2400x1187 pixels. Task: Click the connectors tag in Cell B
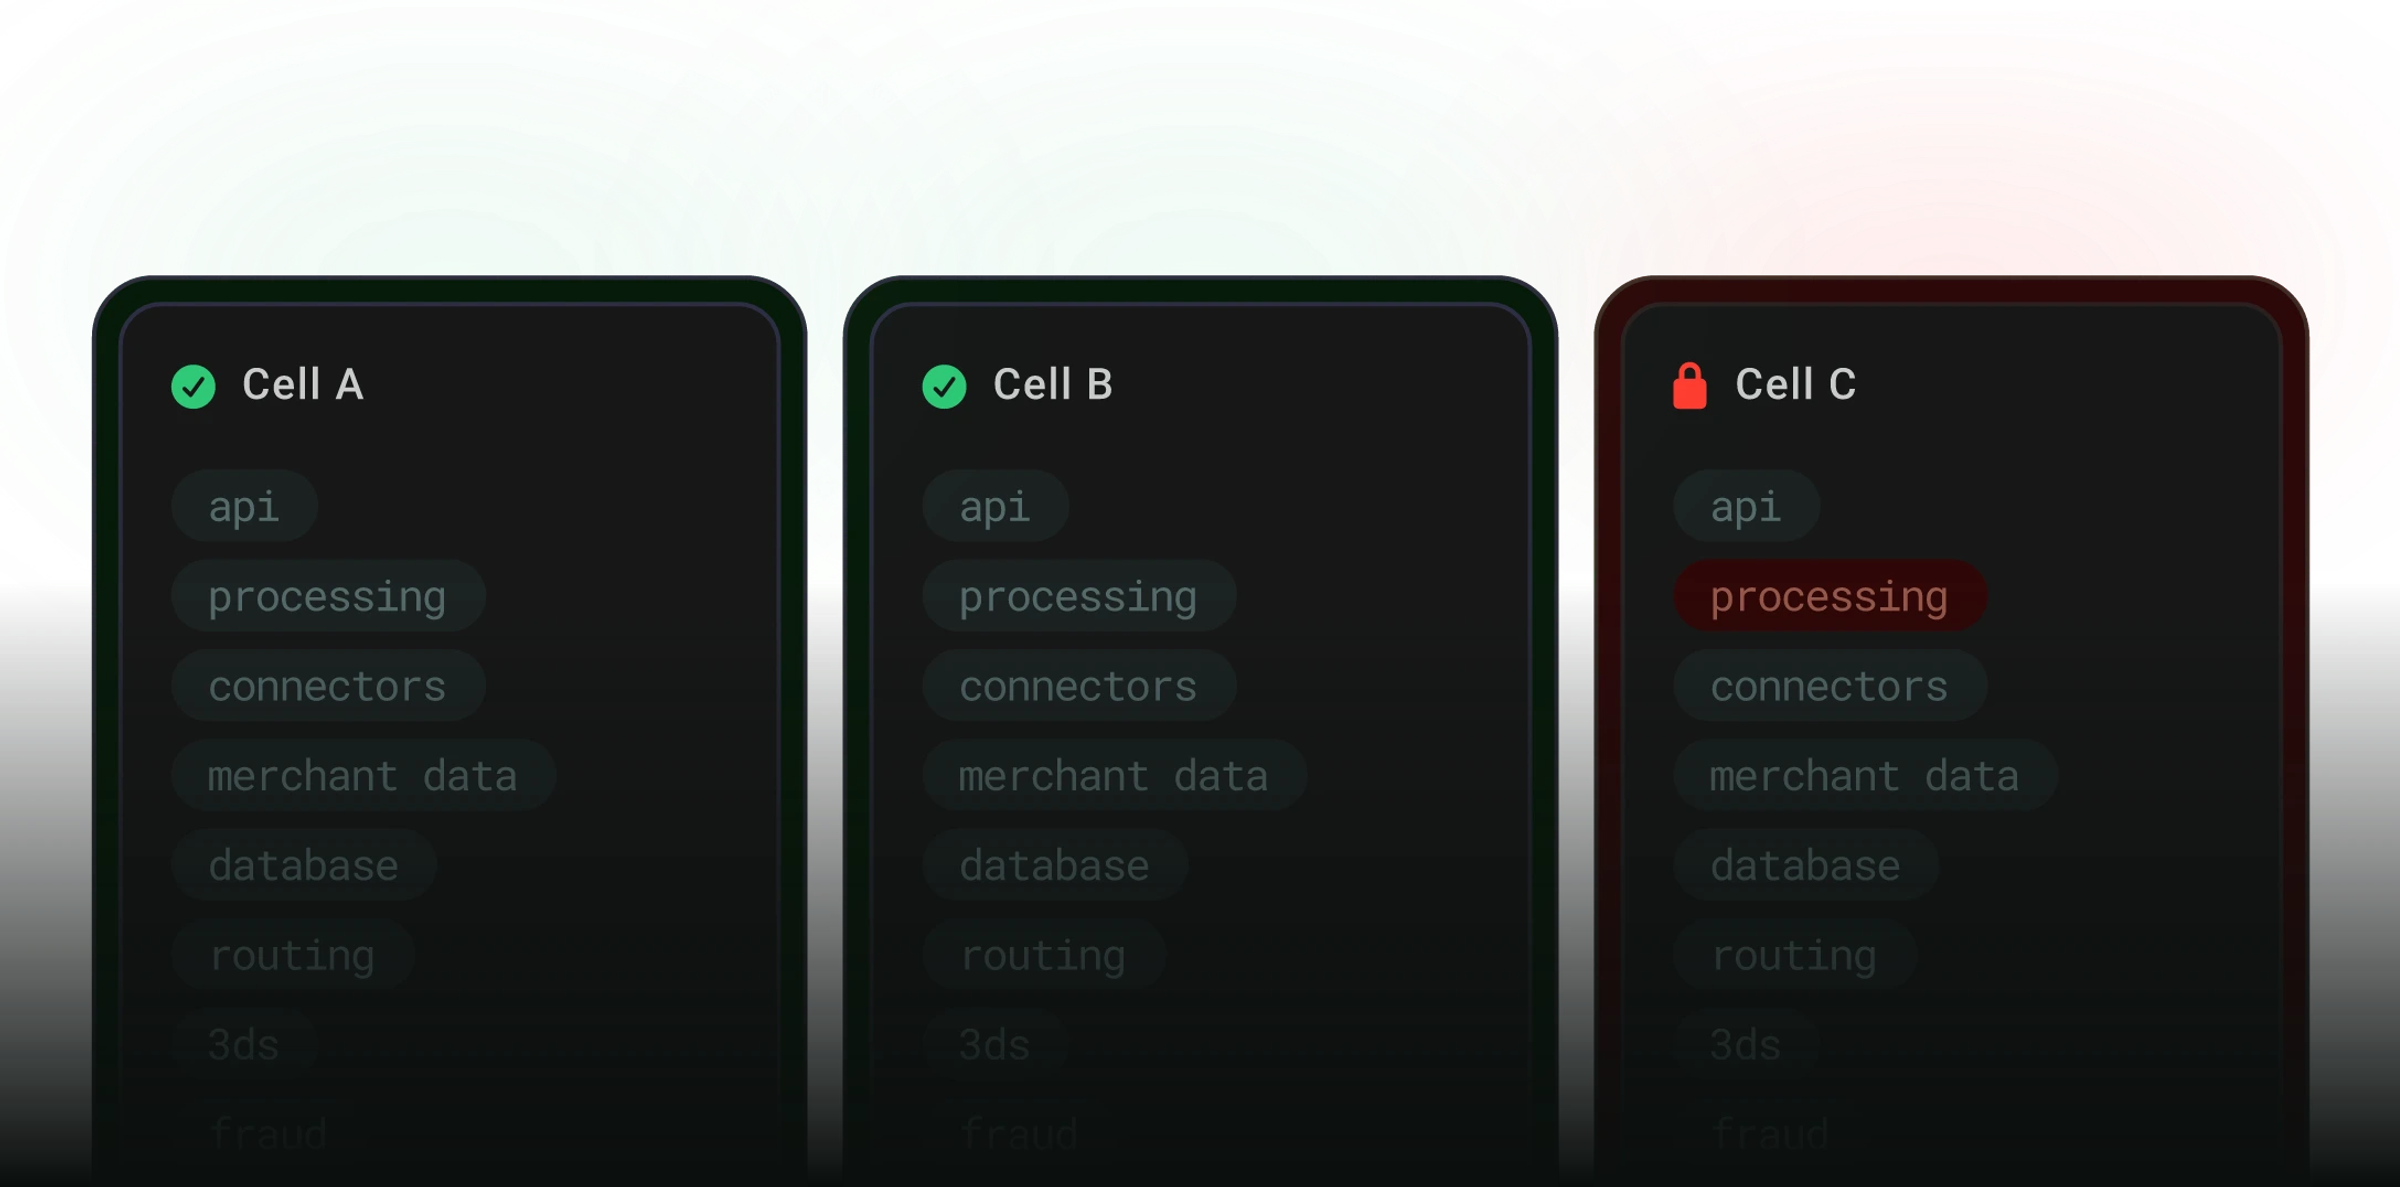pyautogui.click(x=1079, y=686)
